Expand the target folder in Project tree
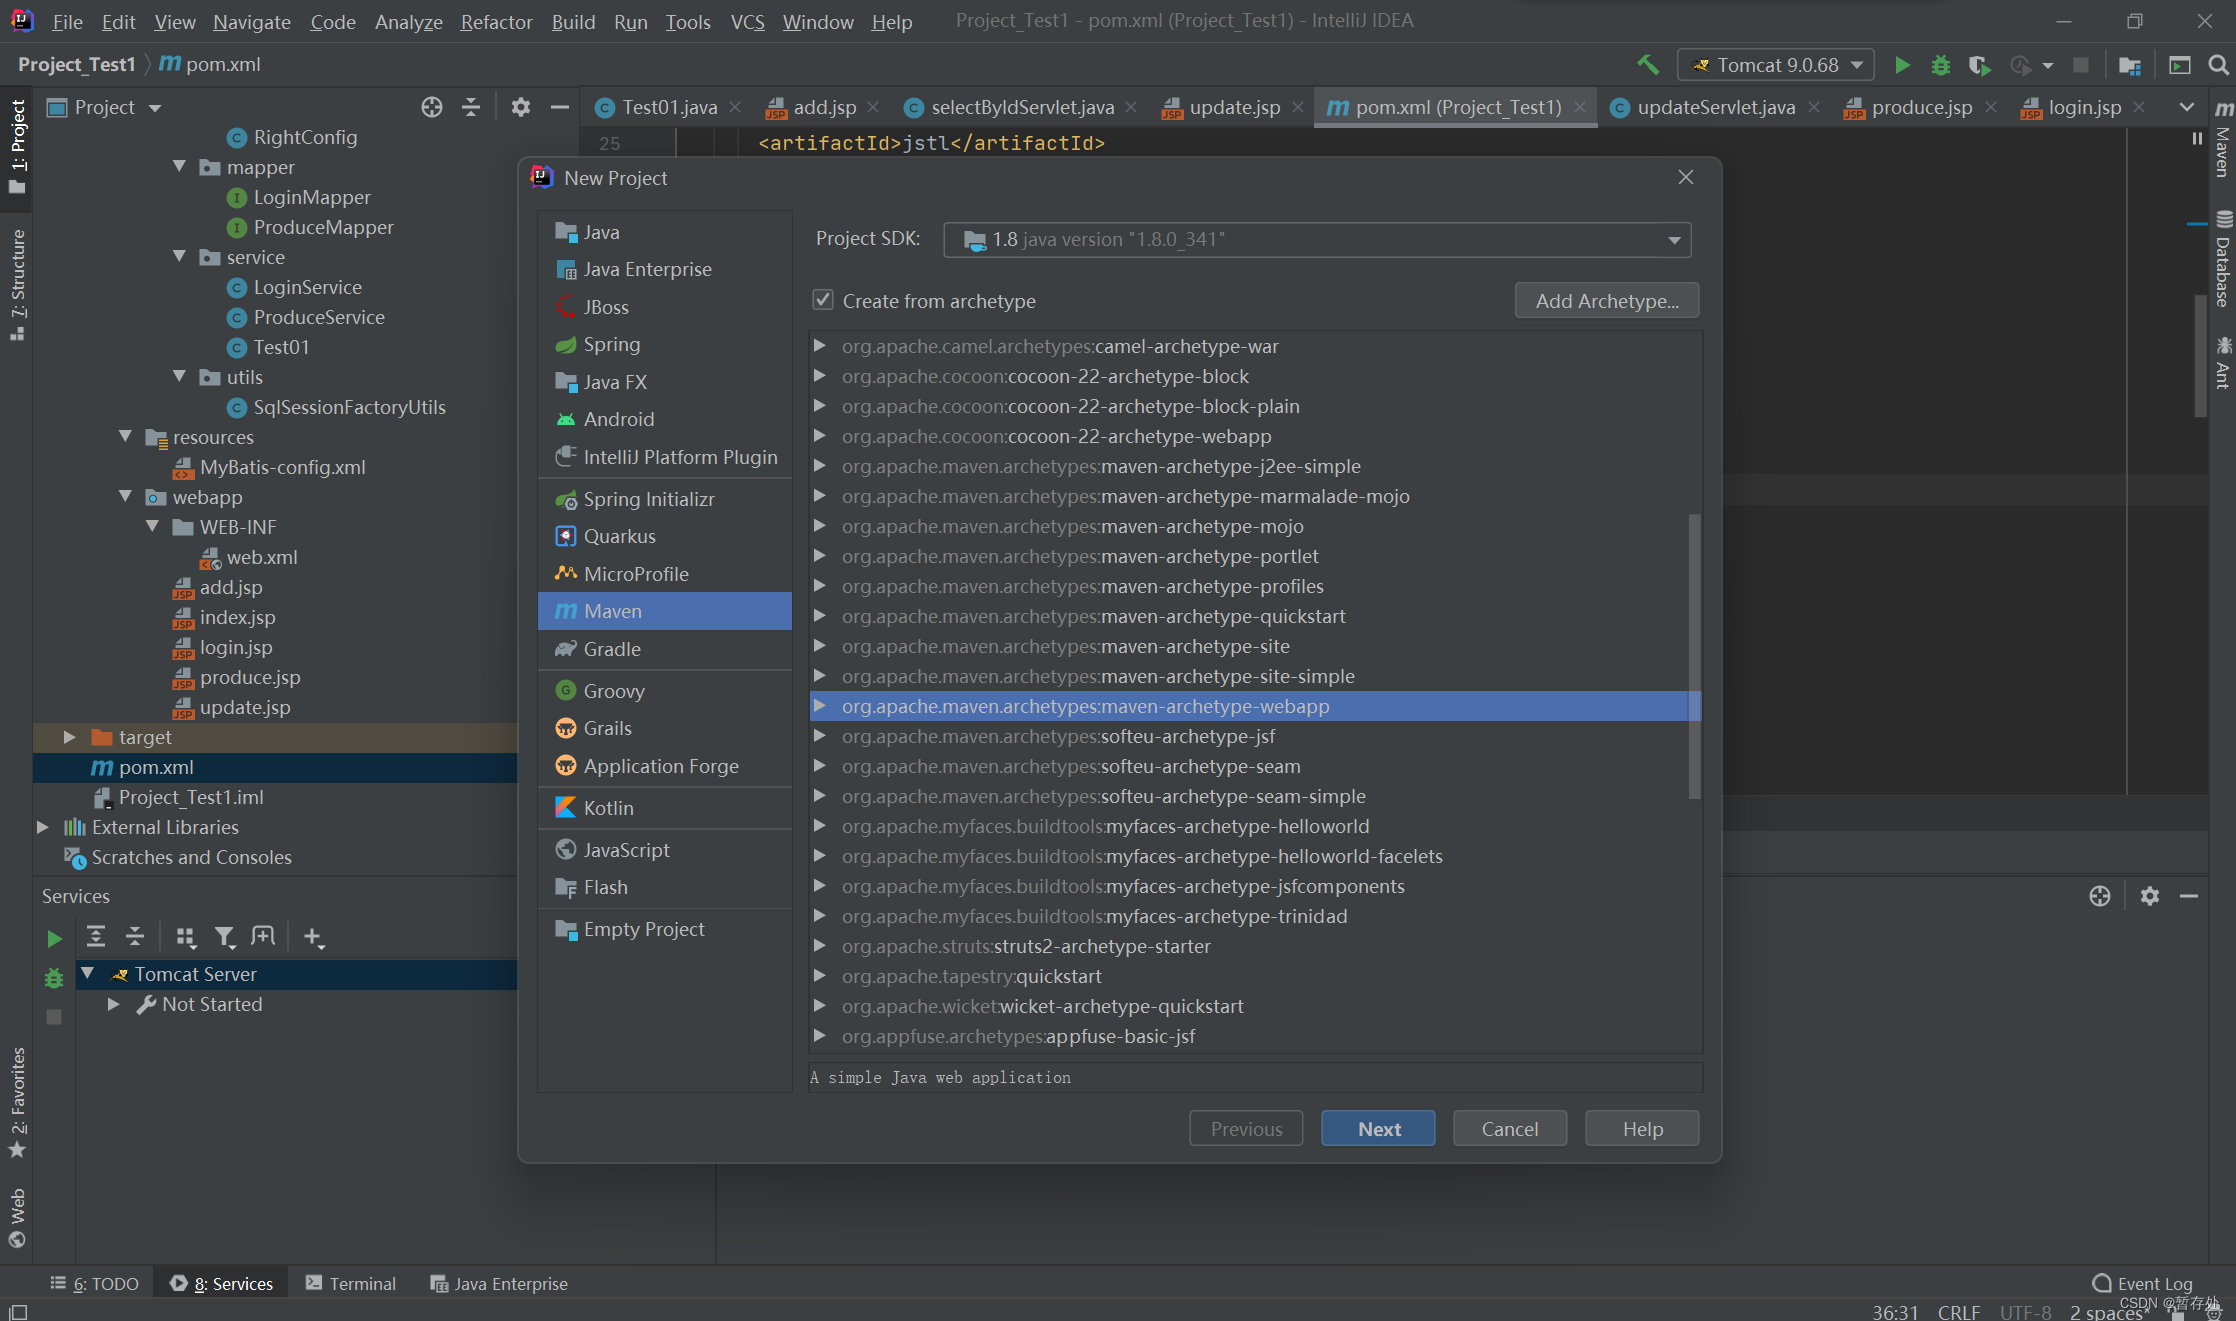Screen dimensions: 2236x1321 [70, 737]
